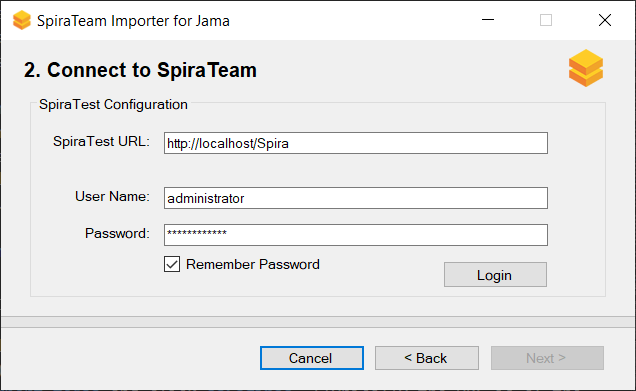Select the Password input field

(356, 235)
